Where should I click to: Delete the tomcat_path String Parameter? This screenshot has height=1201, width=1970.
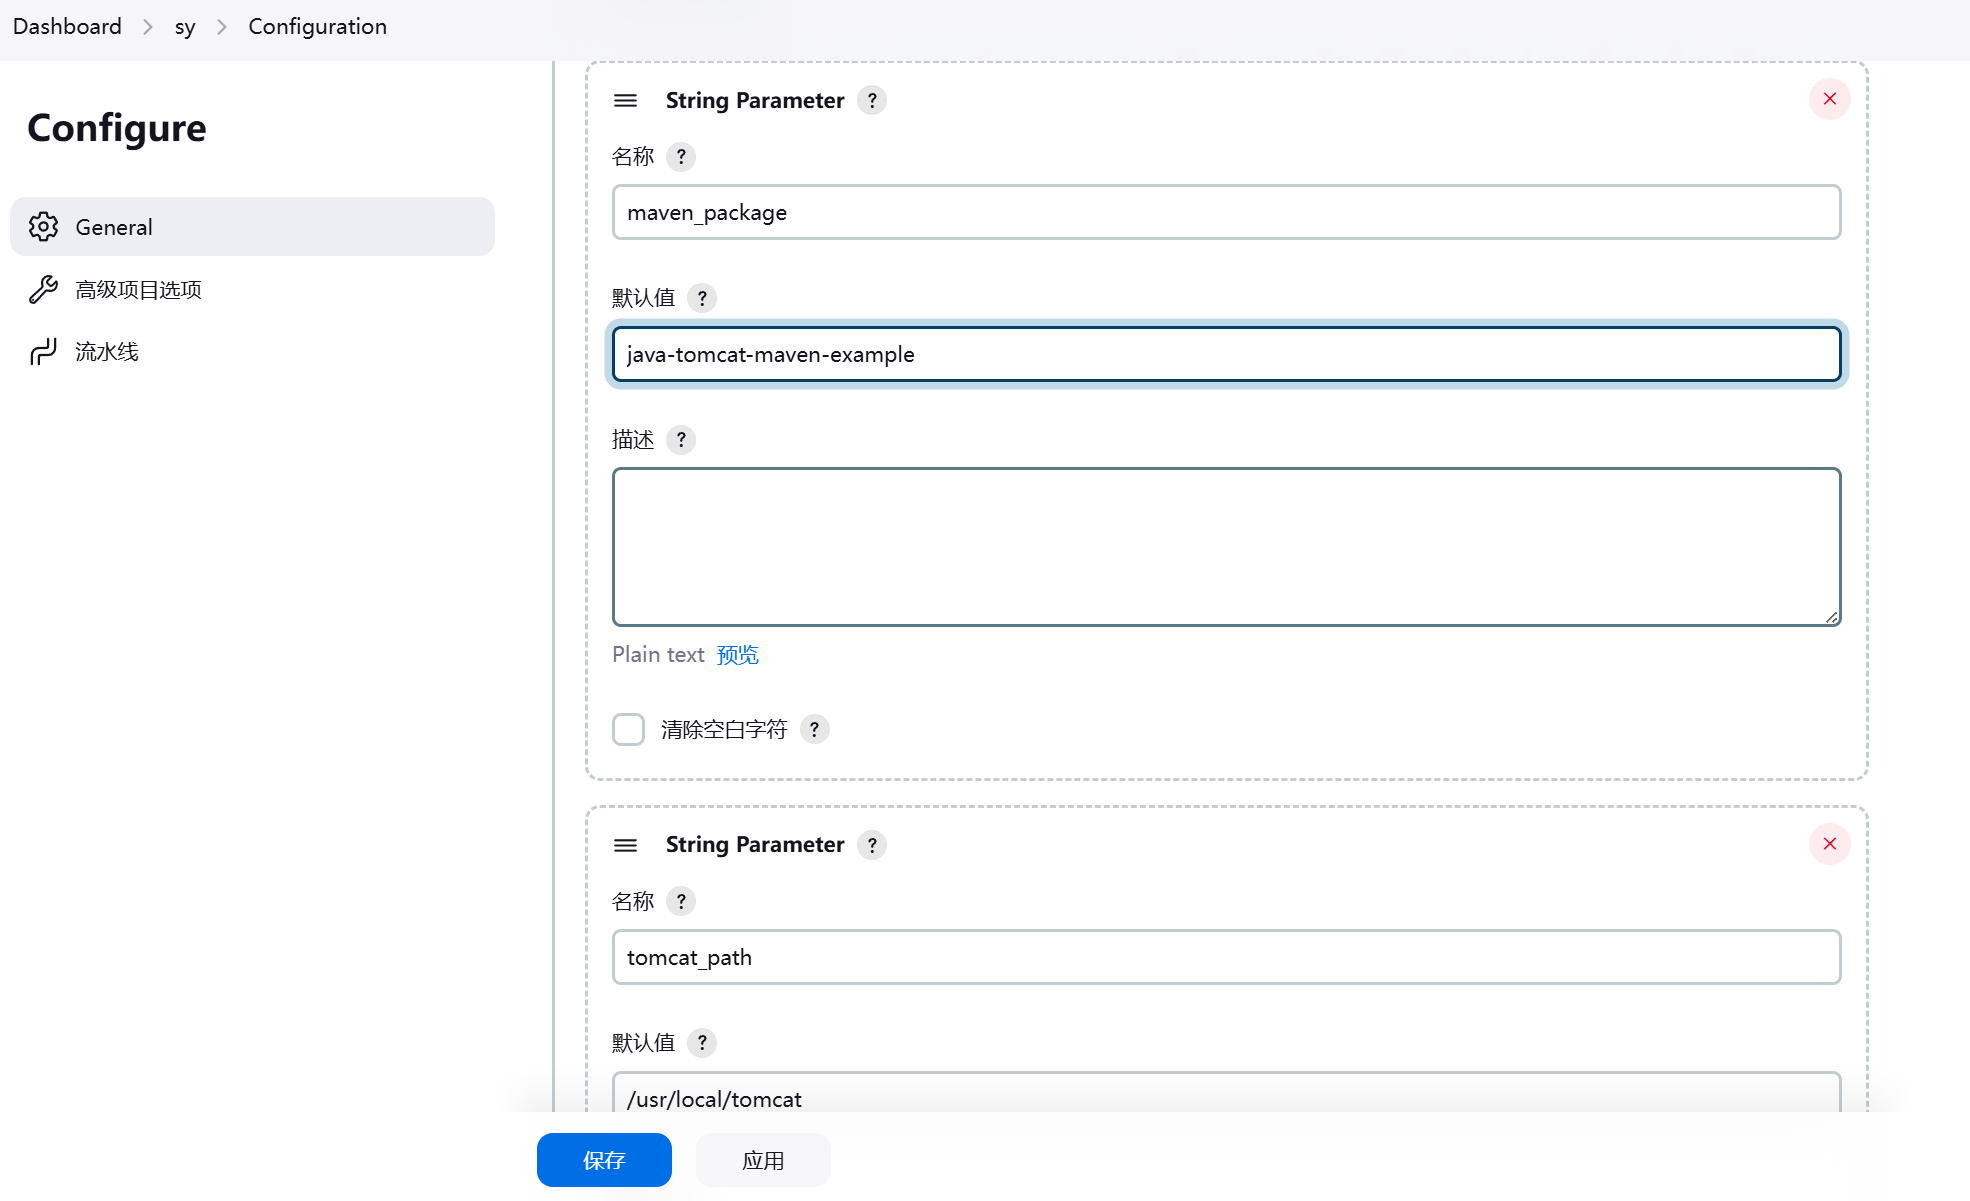(x=1829, y=844)
